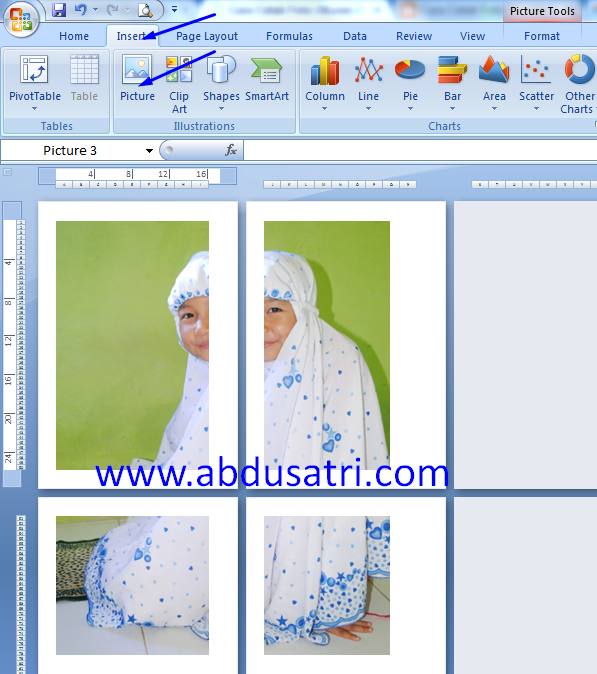Open the redo history dropdown arrow

[127, 9]
